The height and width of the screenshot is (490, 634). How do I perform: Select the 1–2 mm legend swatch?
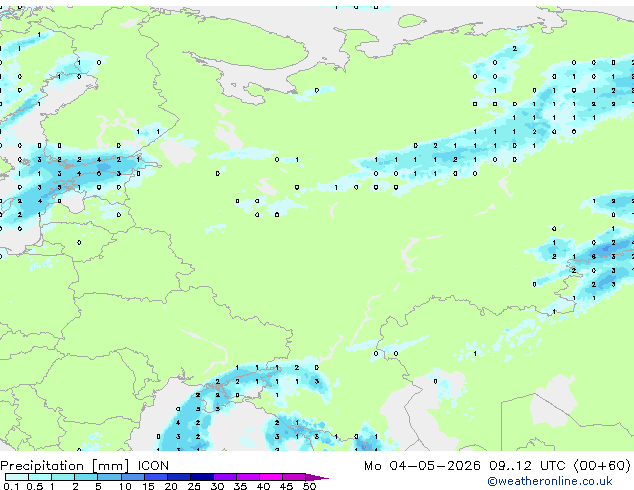click(x=63, y=477)
